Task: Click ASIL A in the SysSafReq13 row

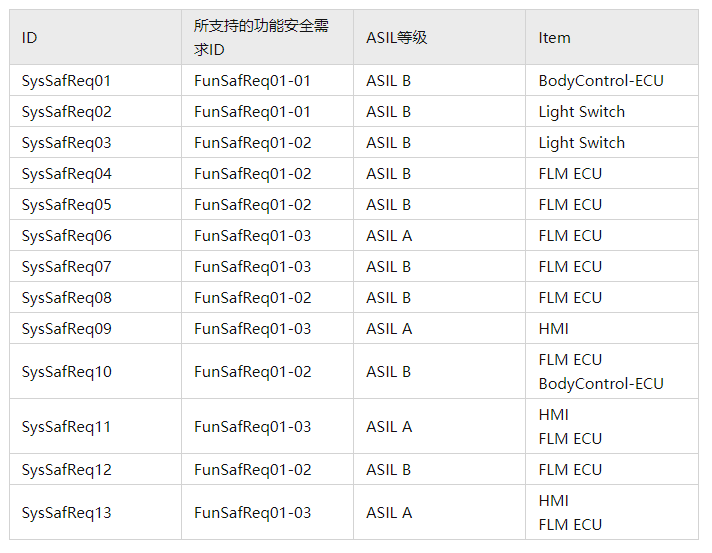Action: tap(388, 513)
